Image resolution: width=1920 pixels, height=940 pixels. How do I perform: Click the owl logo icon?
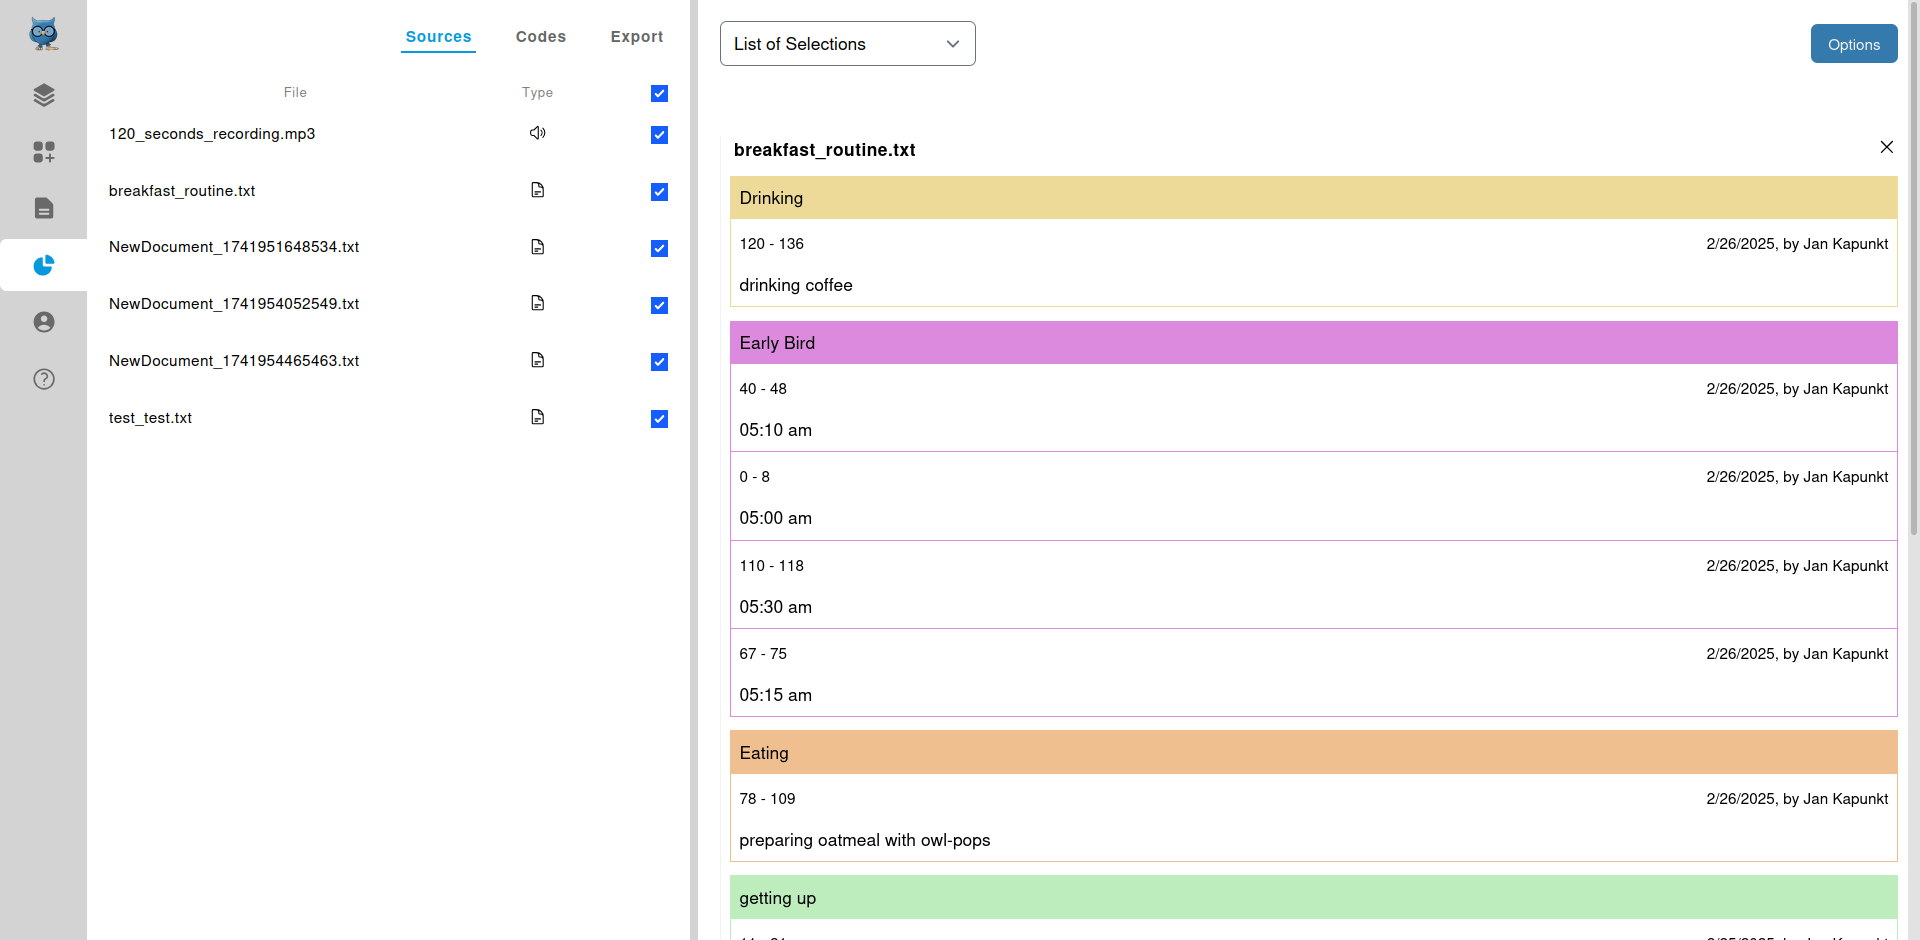click(x=43, y=34)
